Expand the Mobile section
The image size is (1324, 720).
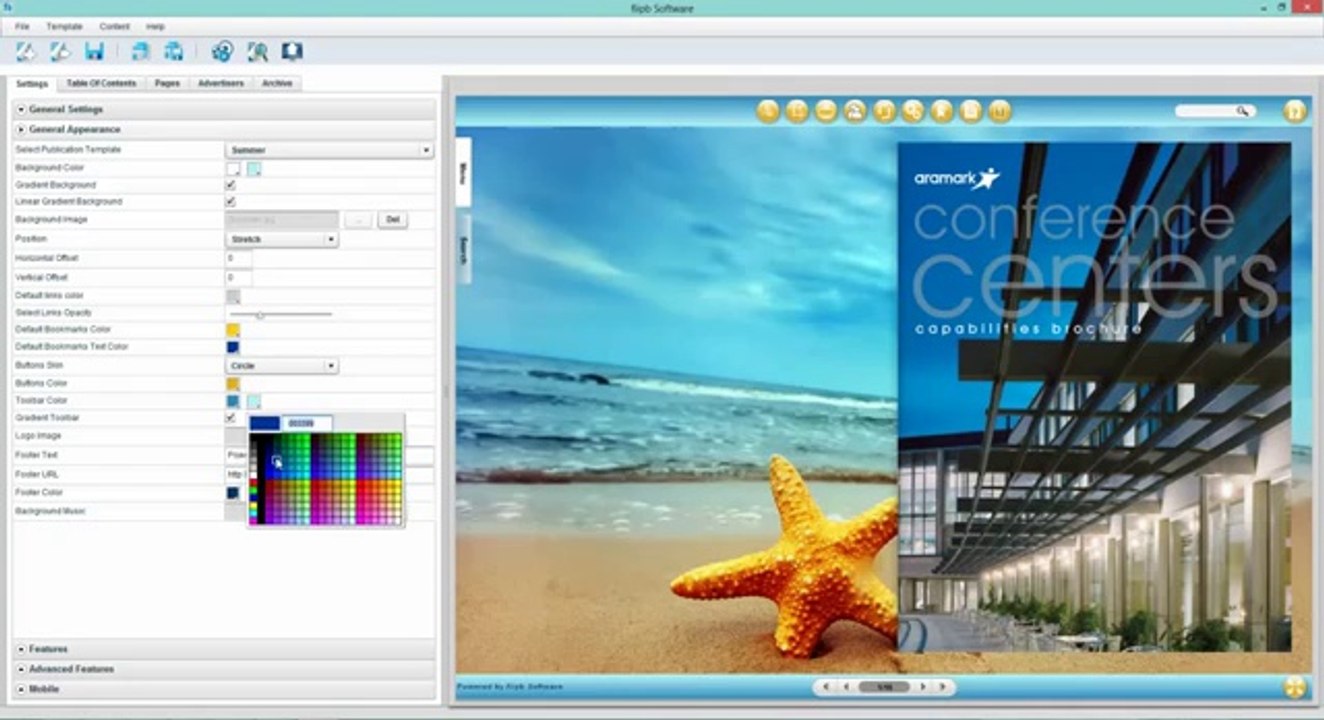[224, 689]
